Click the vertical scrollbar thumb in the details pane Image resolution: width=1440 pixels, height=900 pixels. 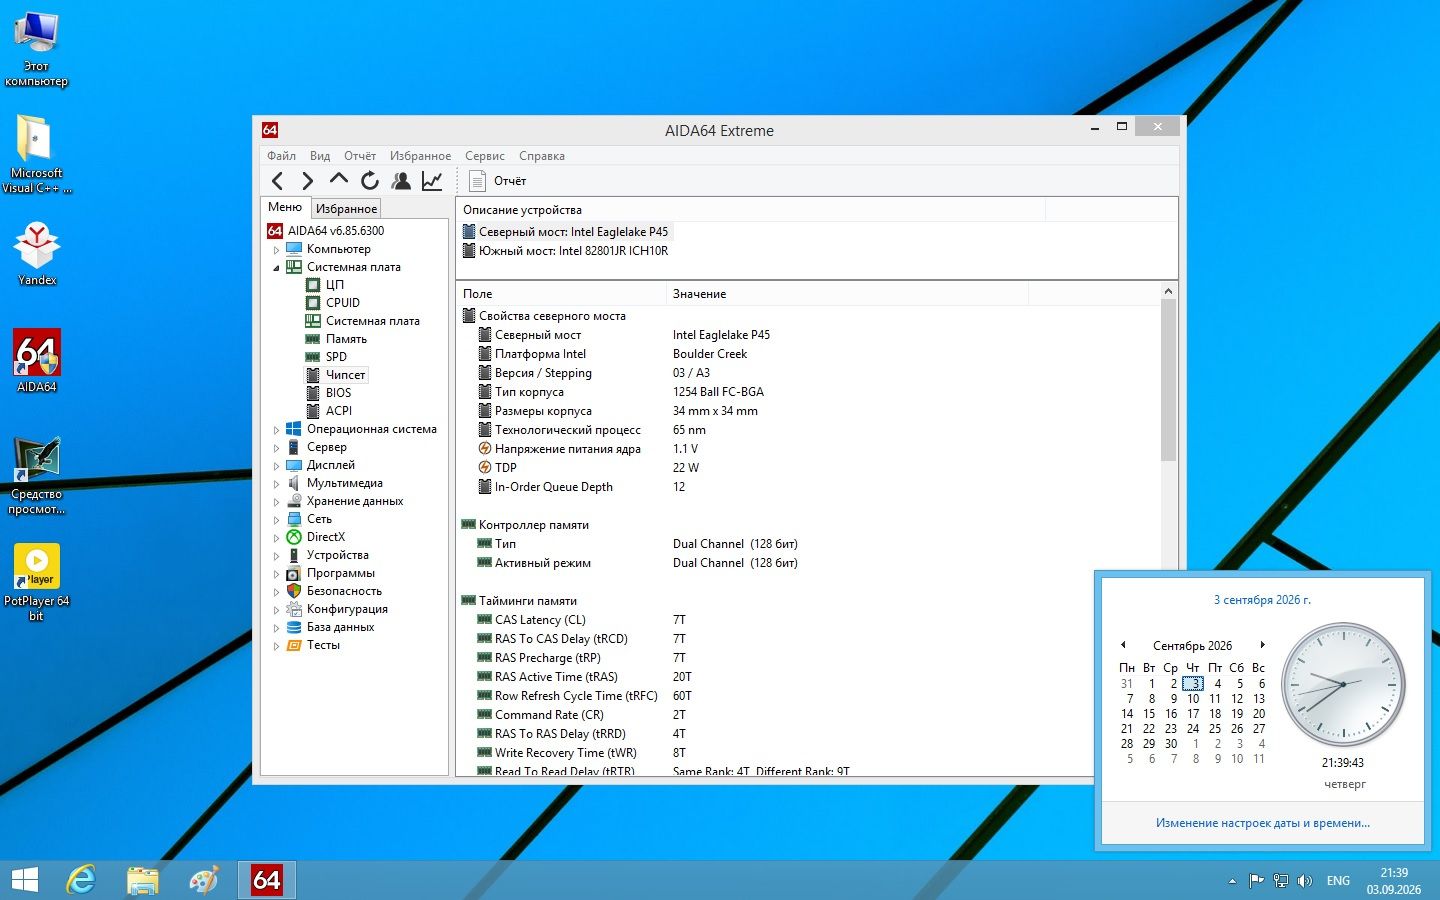coord(1168,380)
